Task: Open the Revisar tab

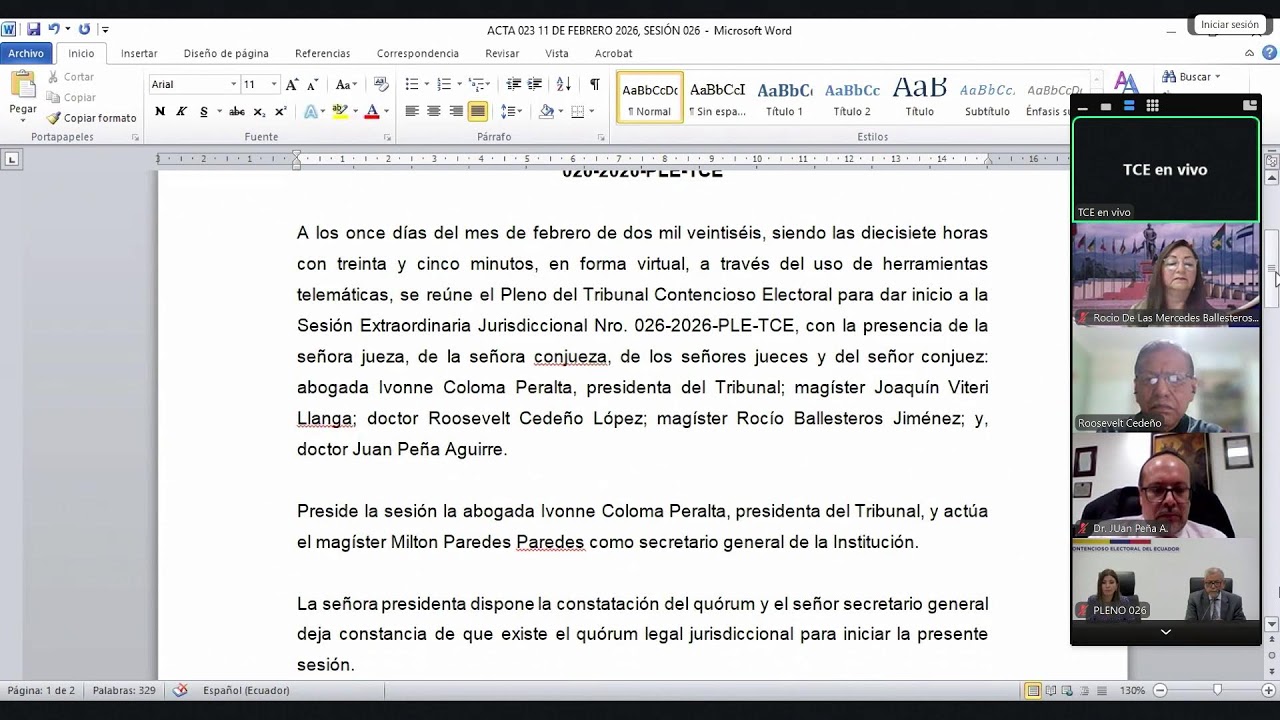Action: click(x=502, y=53)
